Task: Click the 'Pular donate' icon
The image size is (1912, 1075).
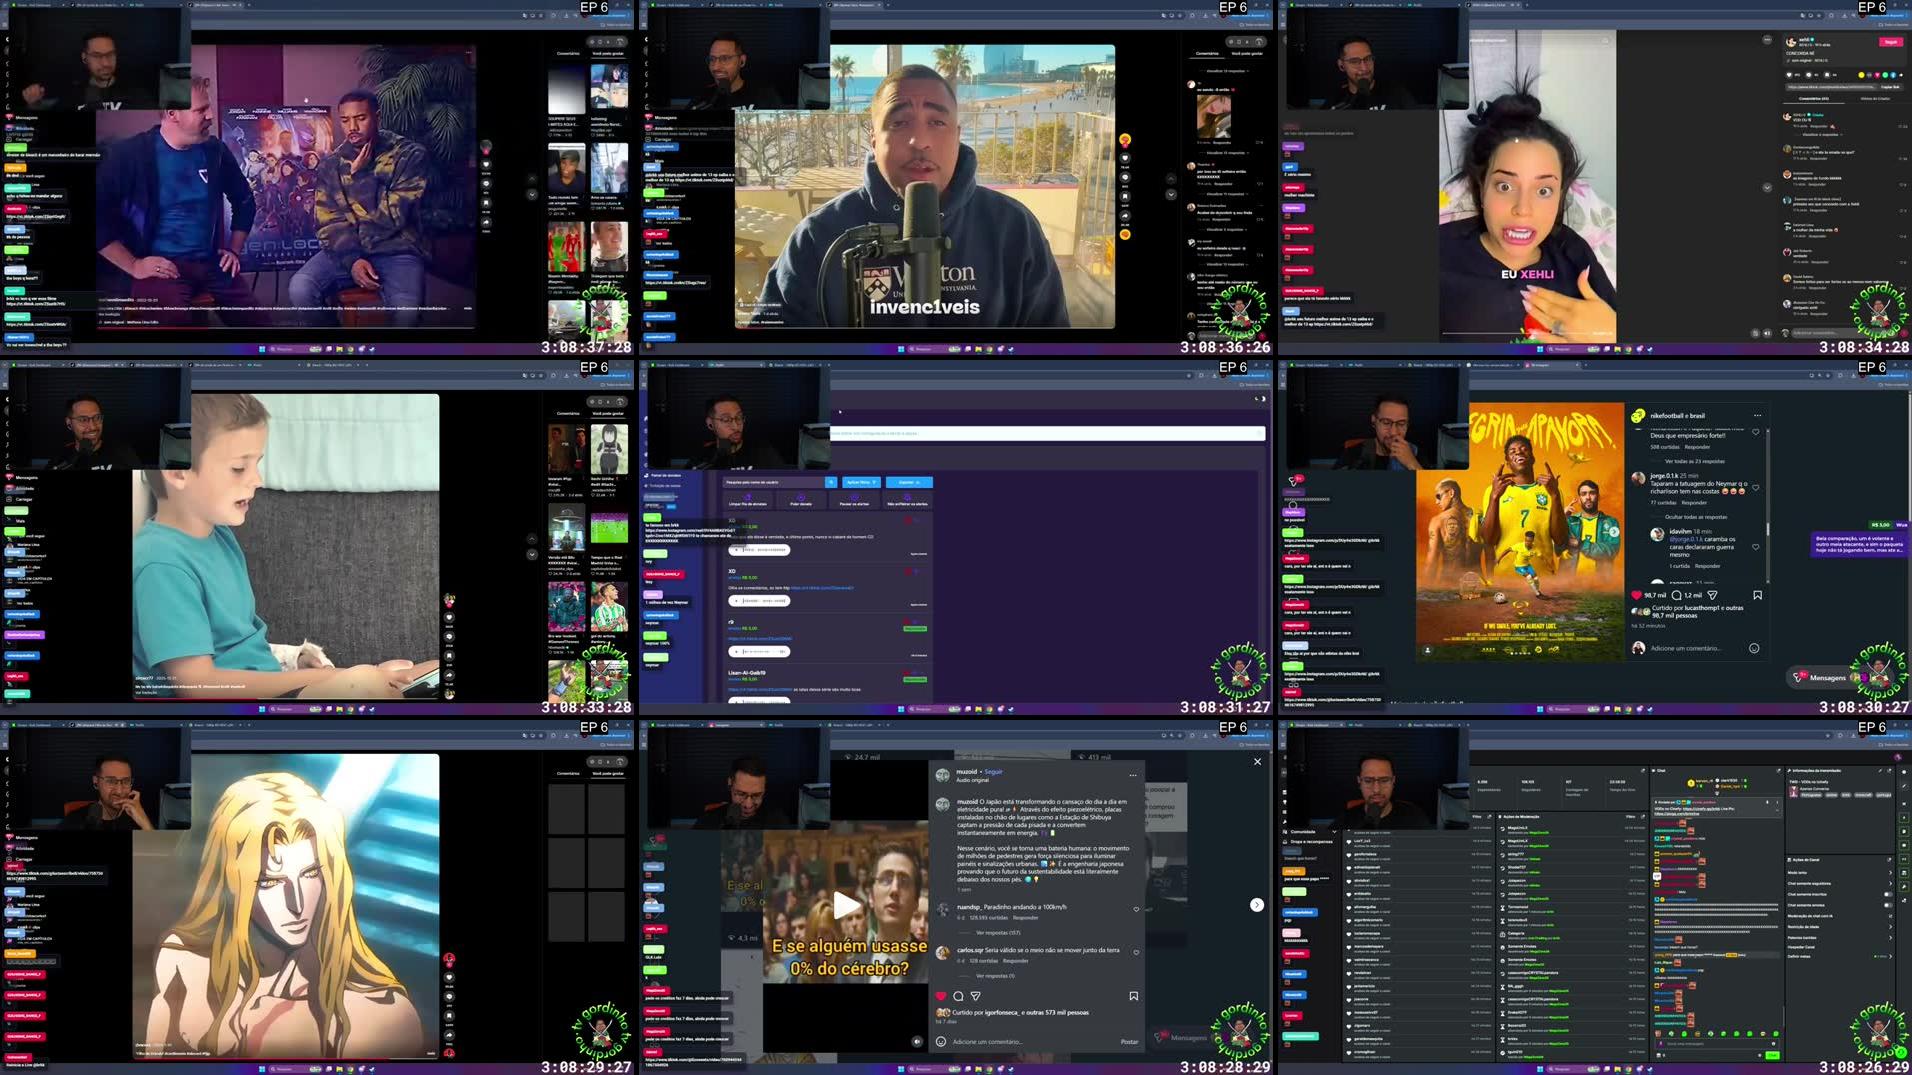Action: (x=801, y=499)
